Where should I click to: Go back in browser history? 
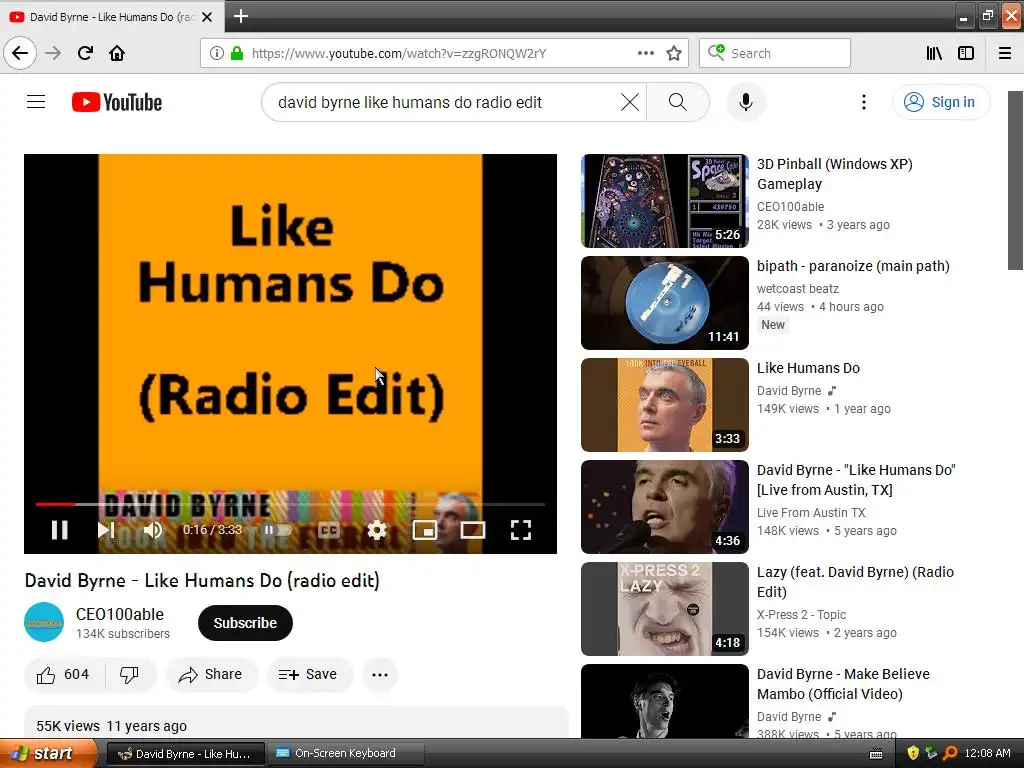pyautogui.click(x=20, y=53)
